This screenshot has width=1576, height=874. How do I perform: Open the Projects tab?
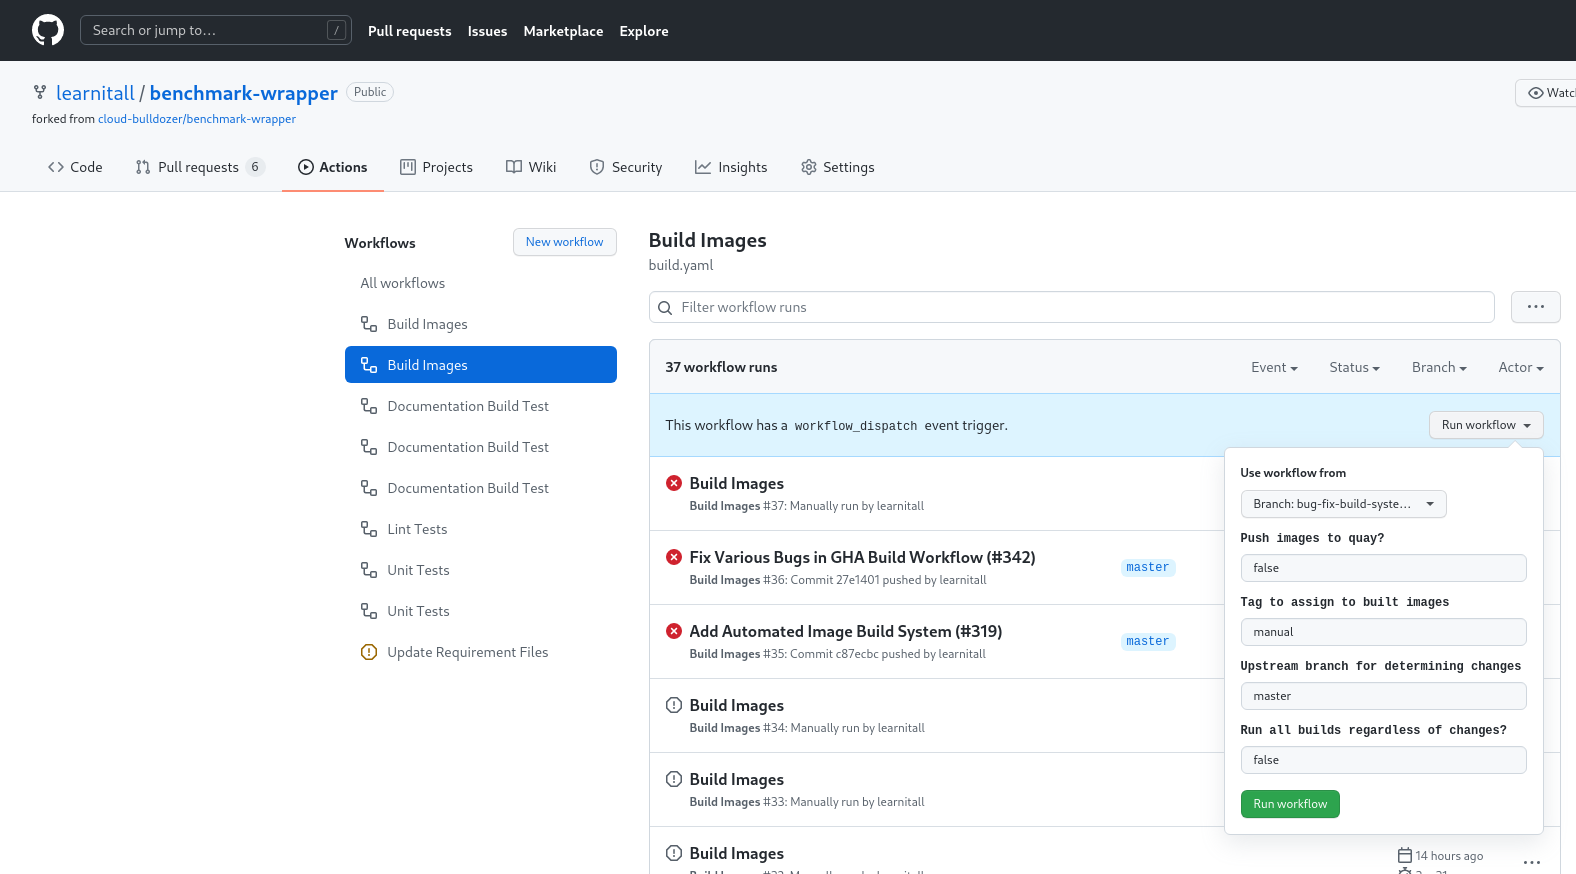click(436, 167)
